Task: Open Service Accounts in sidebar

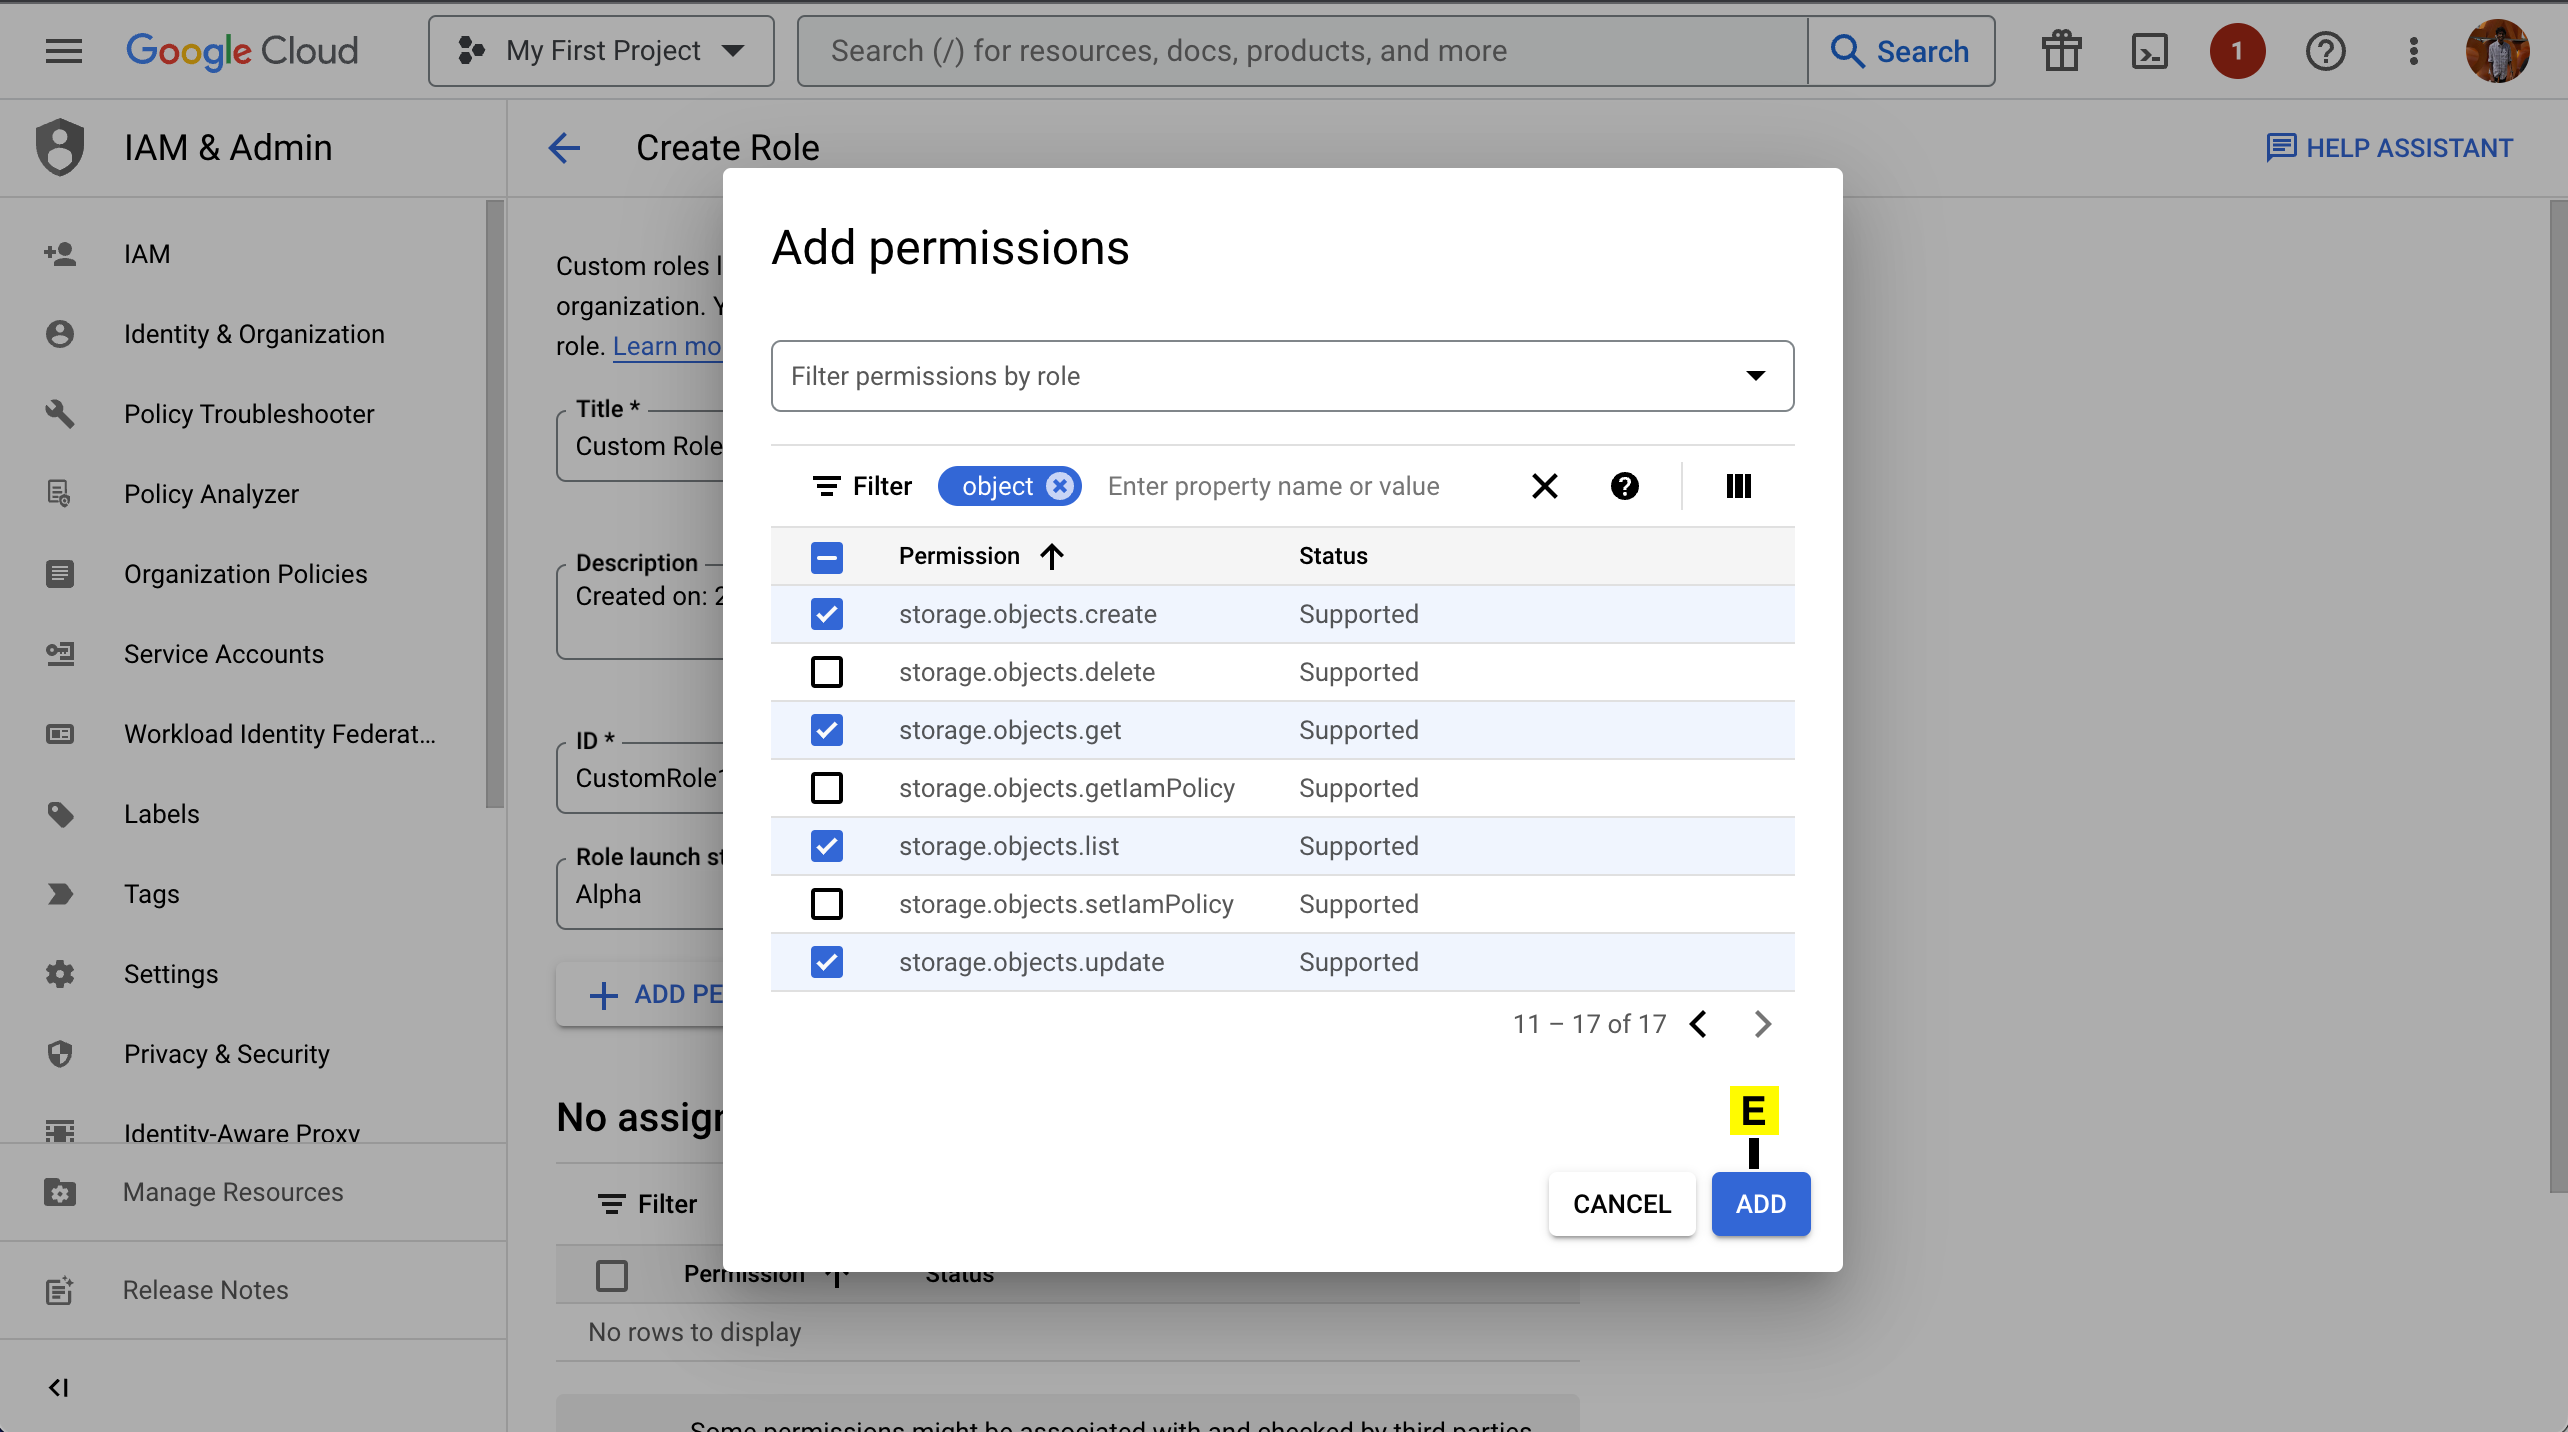Action: 223,654
